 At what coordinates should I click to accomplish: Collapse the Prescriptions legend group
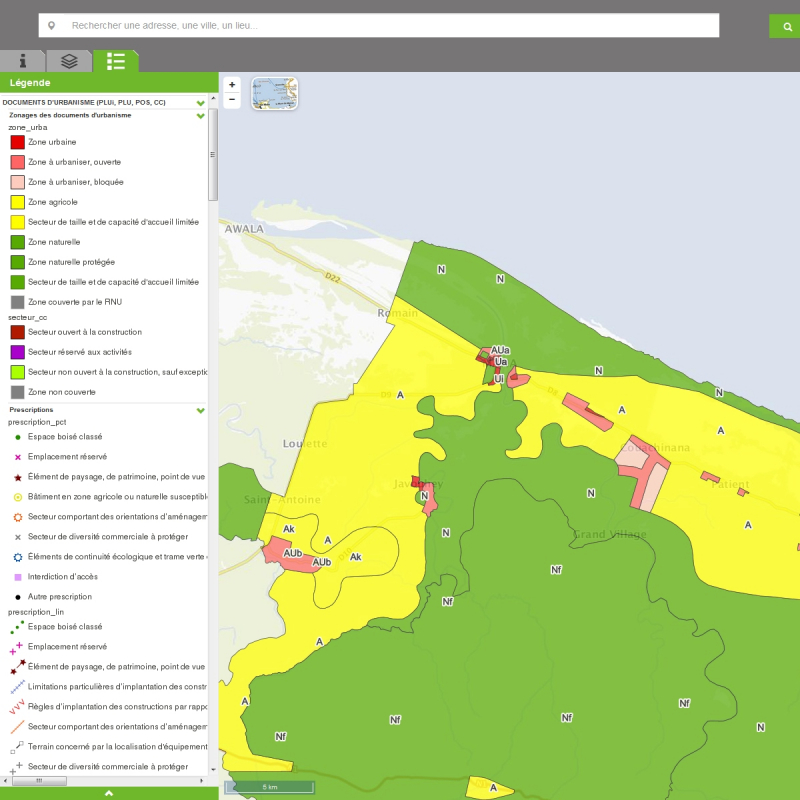click(x=201, y=410)
